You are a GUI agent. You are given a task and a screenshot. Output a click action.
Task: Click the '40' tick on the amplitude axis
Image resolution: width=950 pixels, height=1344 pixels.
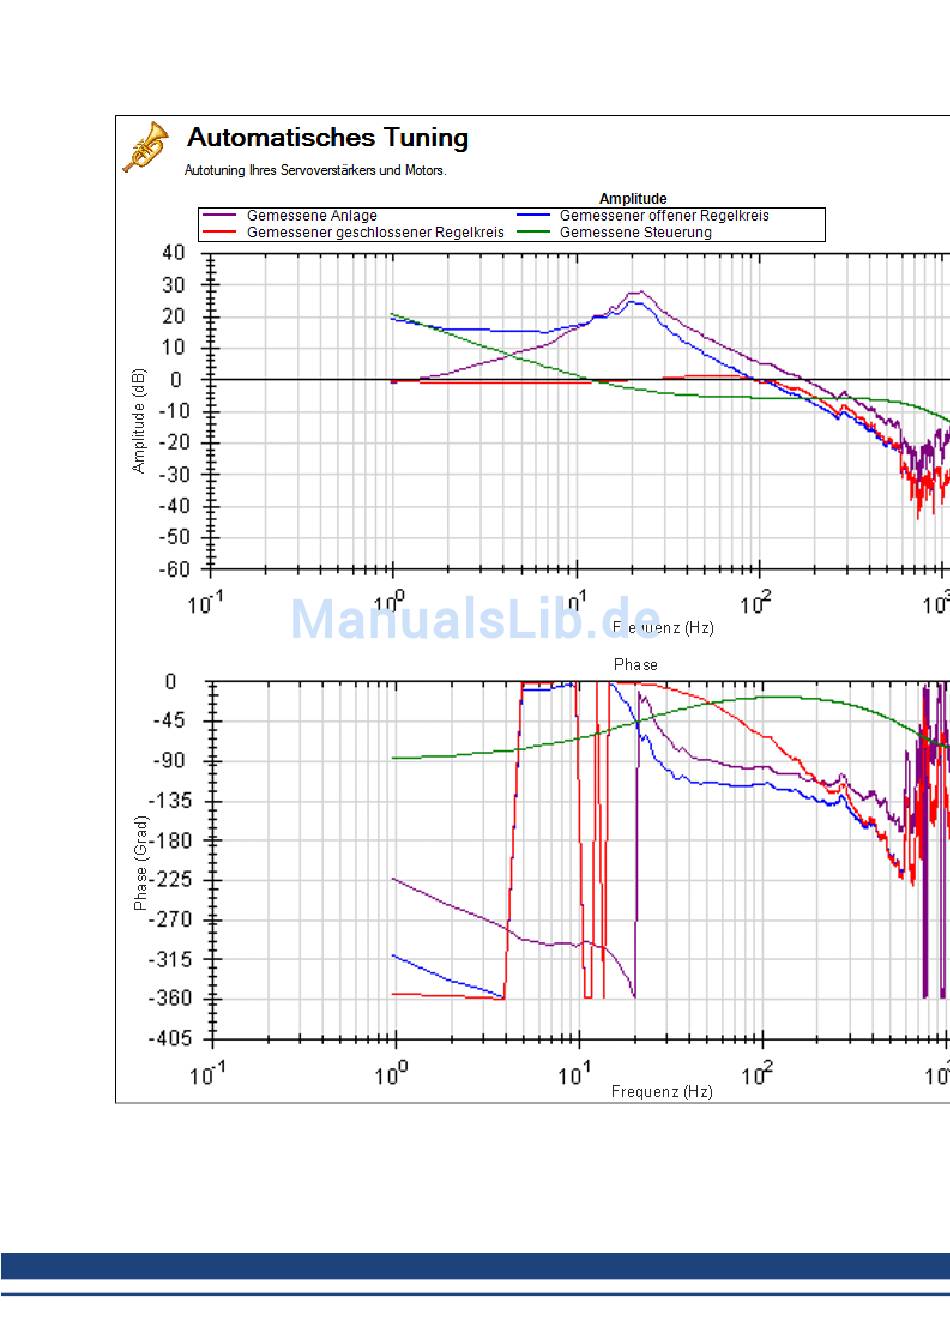point(173,253)
